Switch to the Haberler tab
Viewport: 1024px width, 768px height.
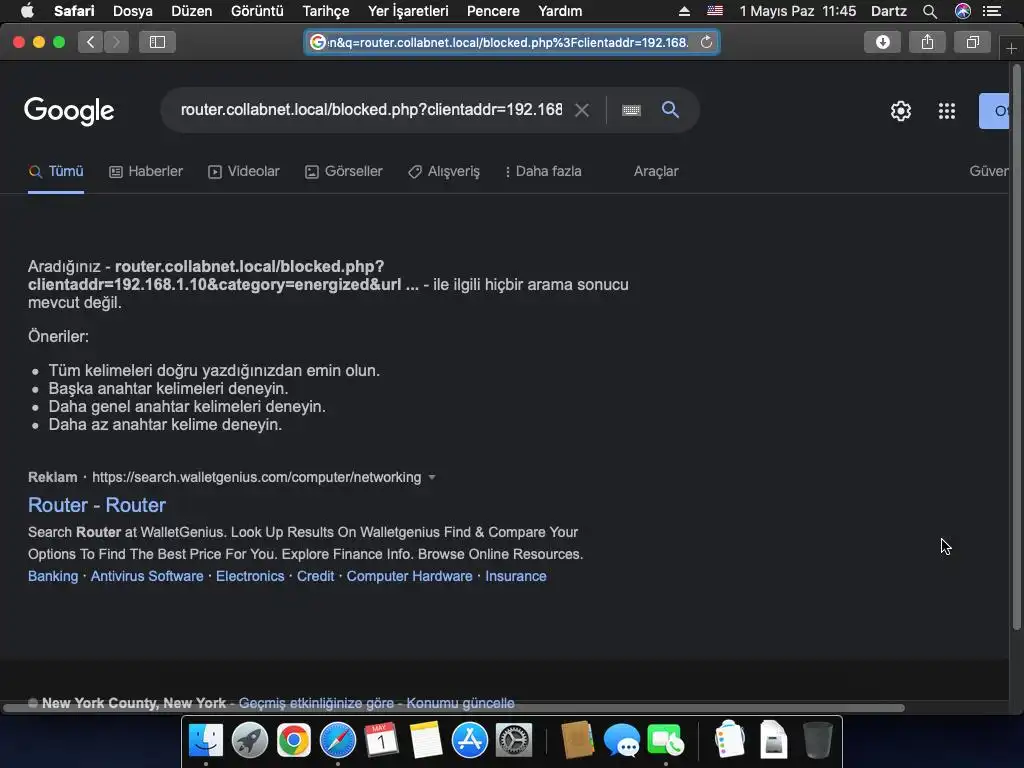(x=146, y=172)
